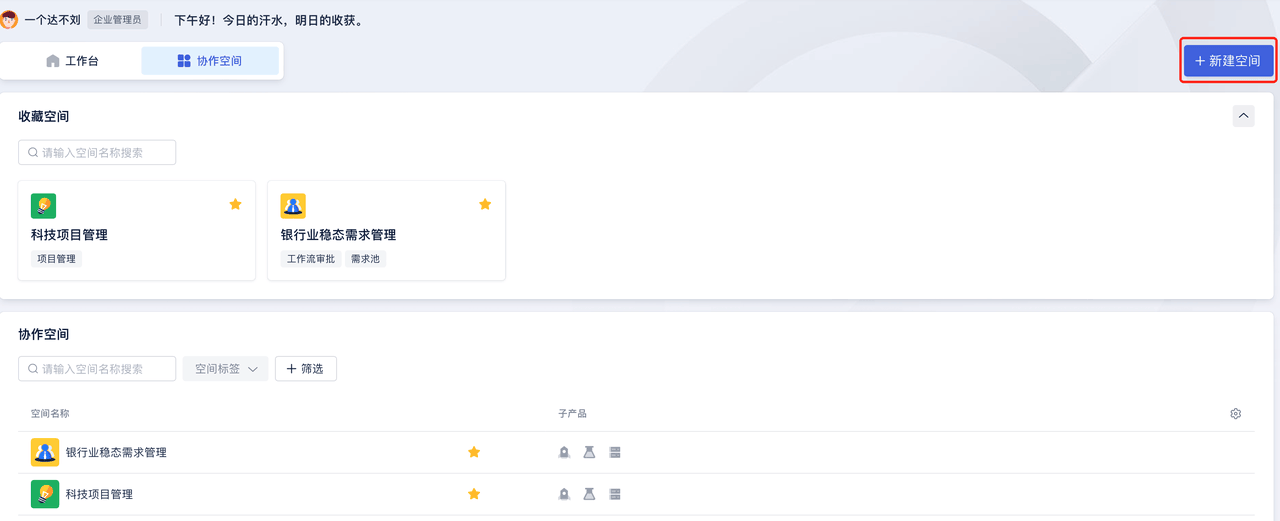
Task: Switch to the 协作空间 tab
Action: 210,61
